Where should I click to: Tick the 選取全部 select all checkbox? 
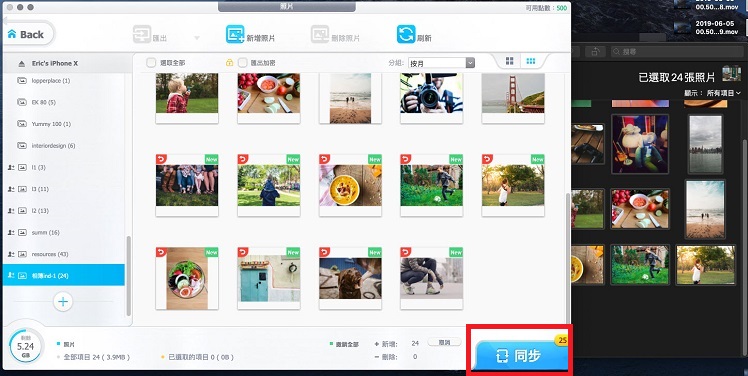pos(151,63)
